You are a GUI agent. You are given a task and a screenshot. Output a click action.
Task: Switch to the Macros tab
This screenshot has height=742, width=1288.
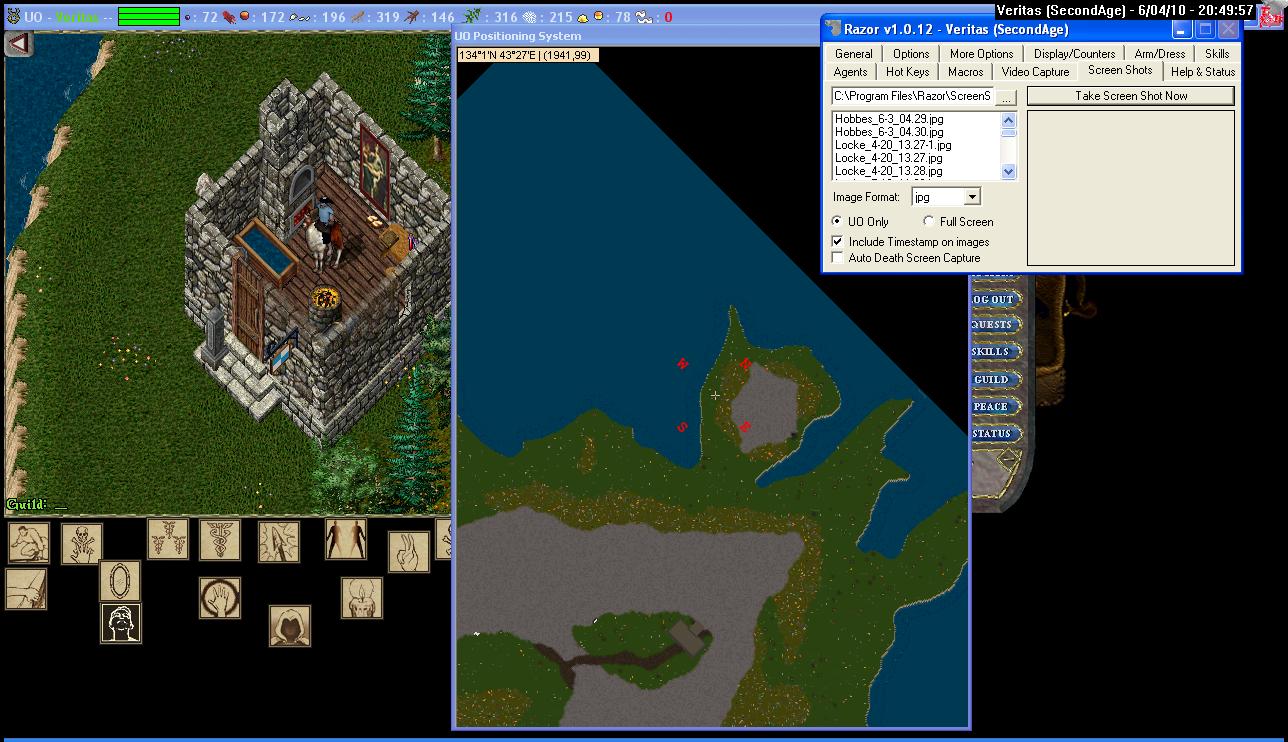point(965,72)
